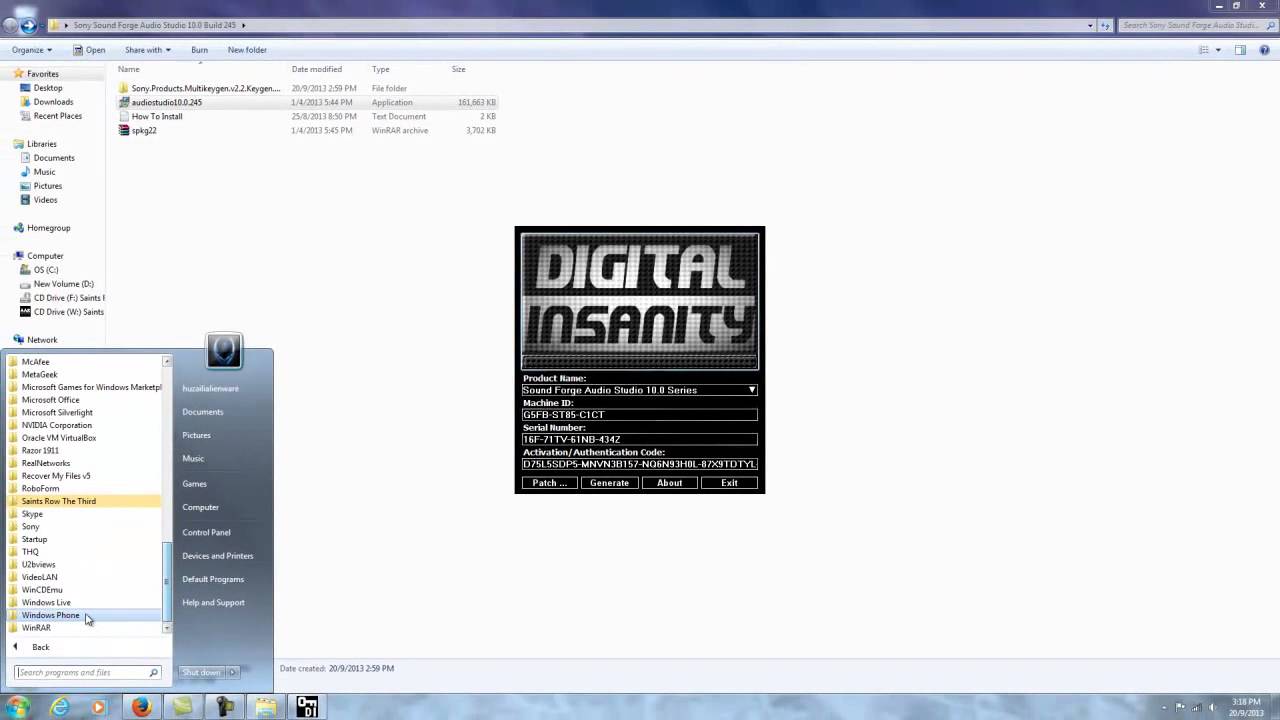Open Control Panel from Start menu
This screenshot has height=720, width=1280.
(x=206, y=532)
